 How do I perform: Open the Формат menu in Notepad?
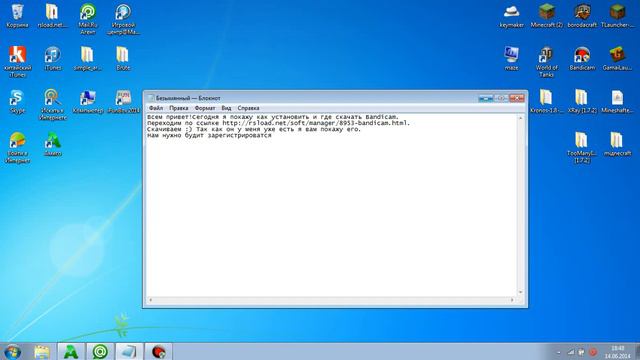point(205,108)
